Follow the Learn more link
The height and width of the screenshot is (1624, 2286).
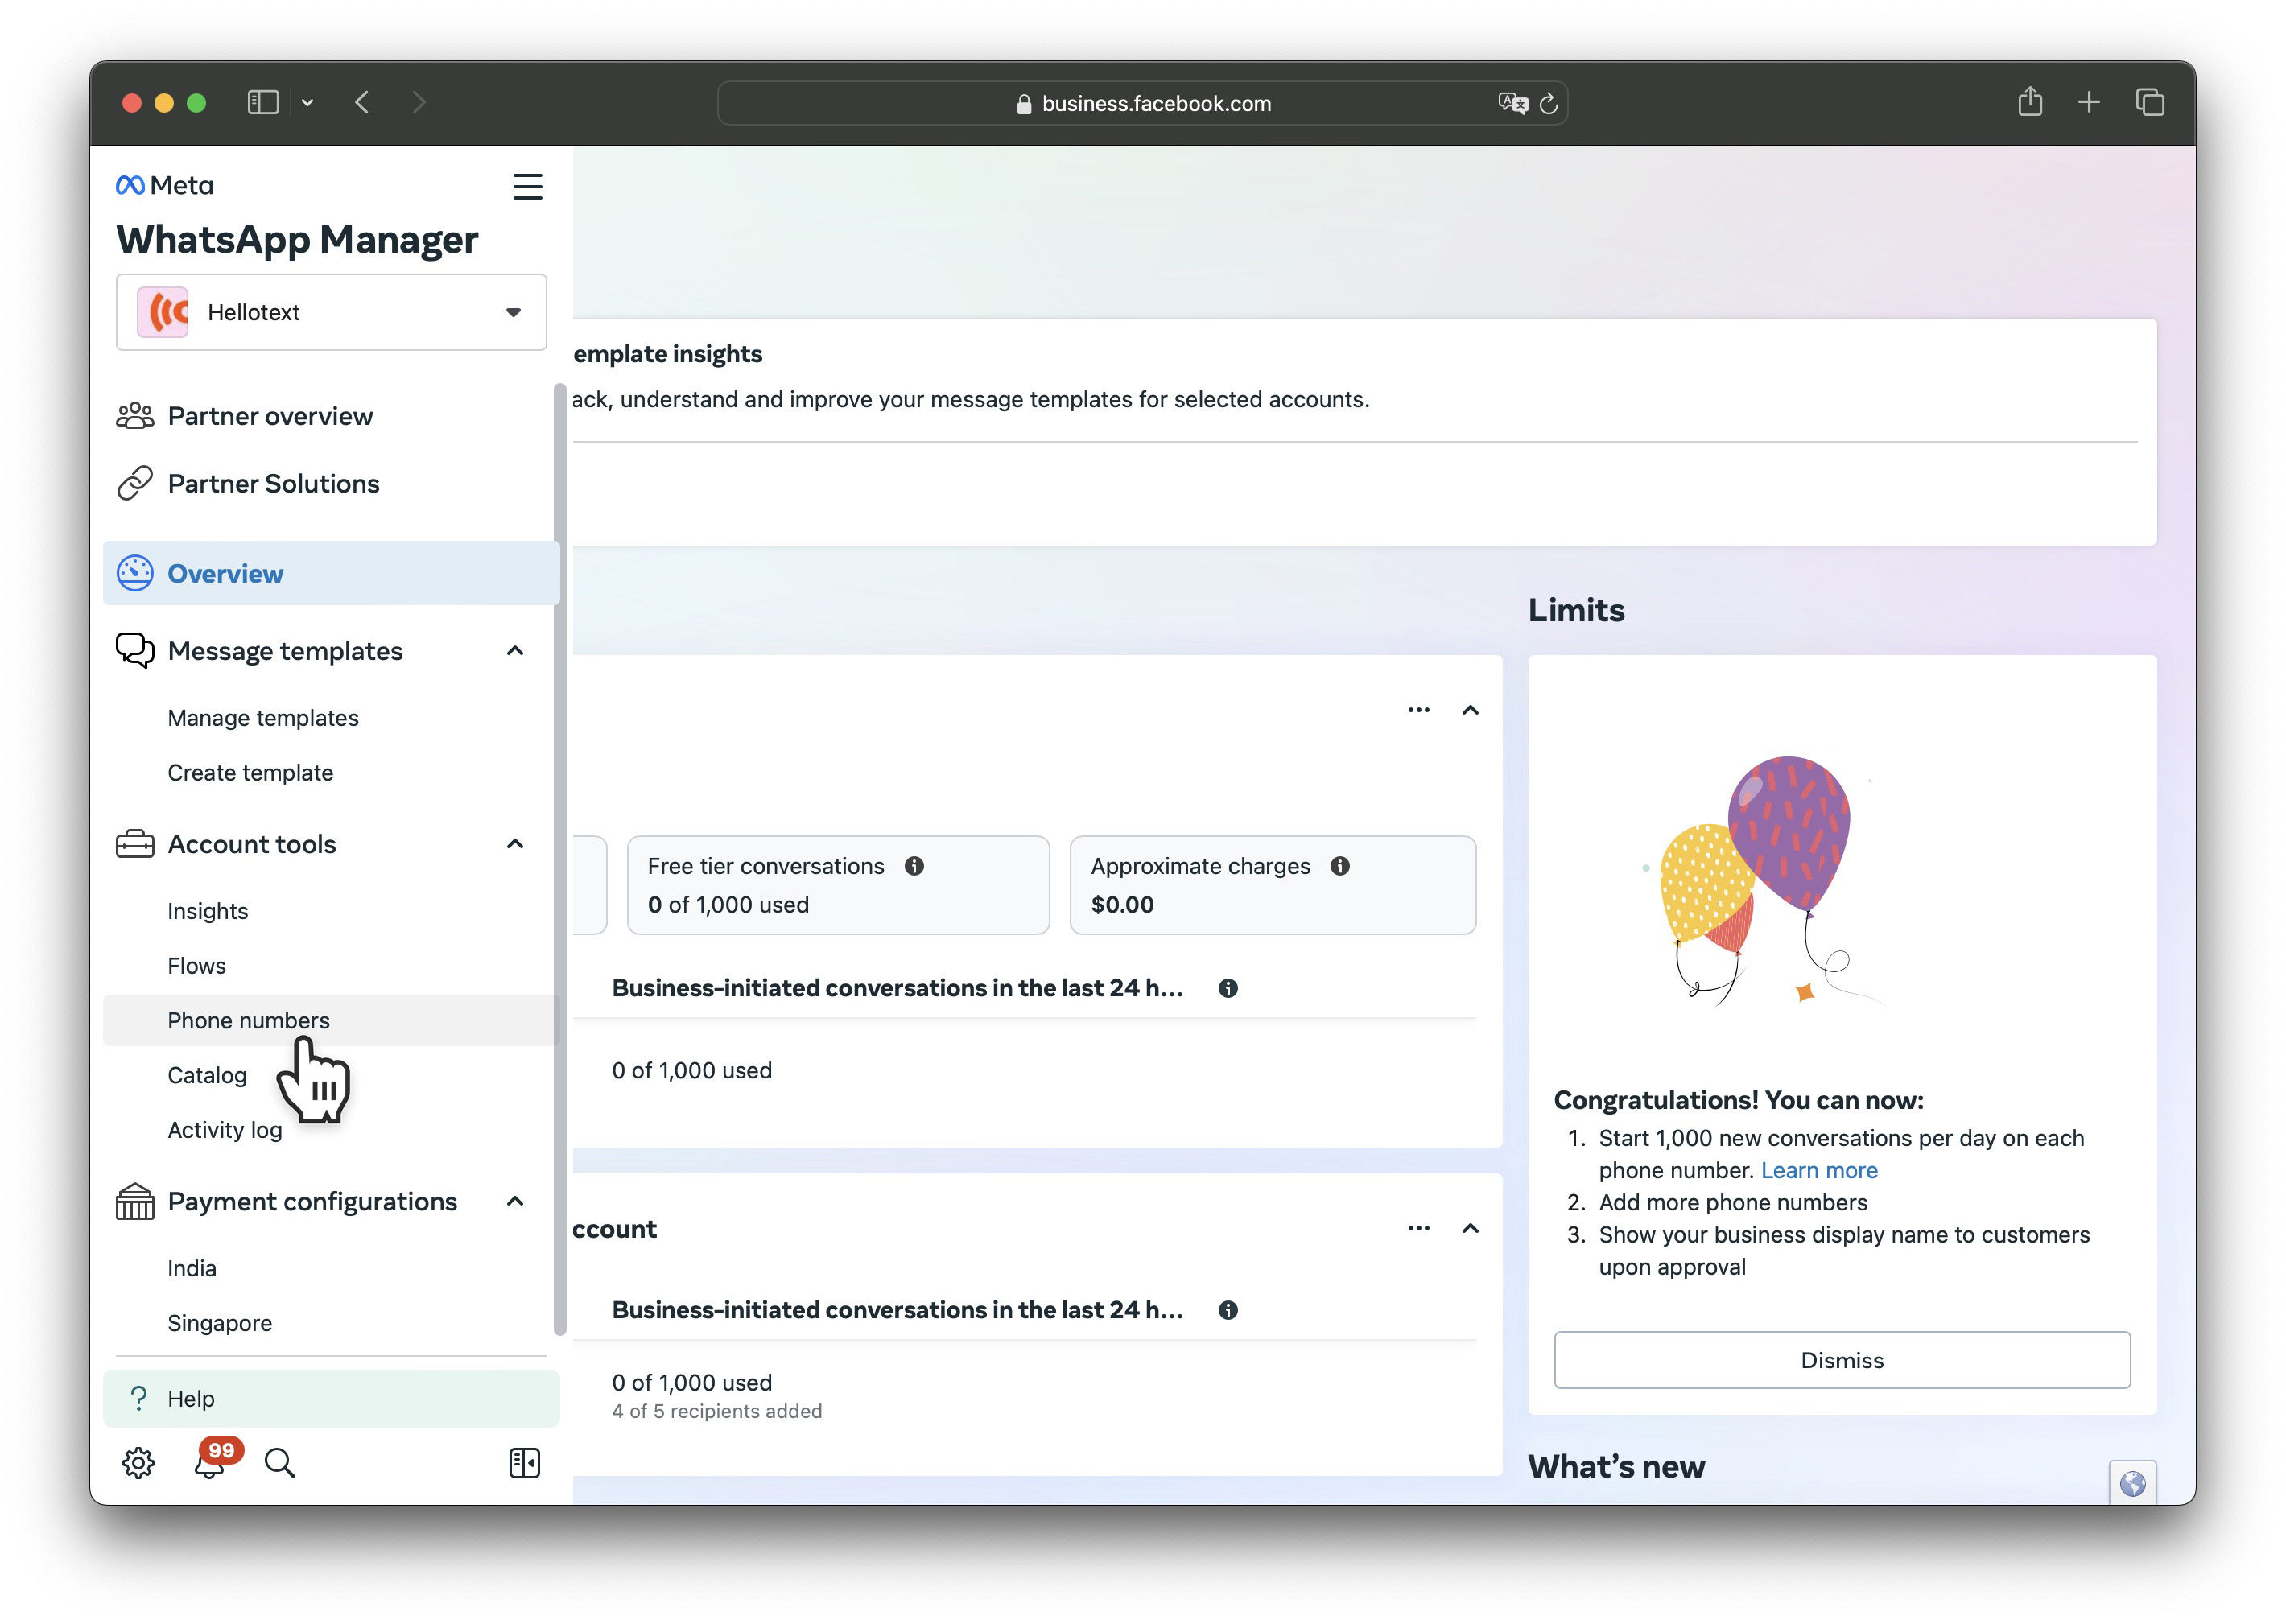1819,1170
